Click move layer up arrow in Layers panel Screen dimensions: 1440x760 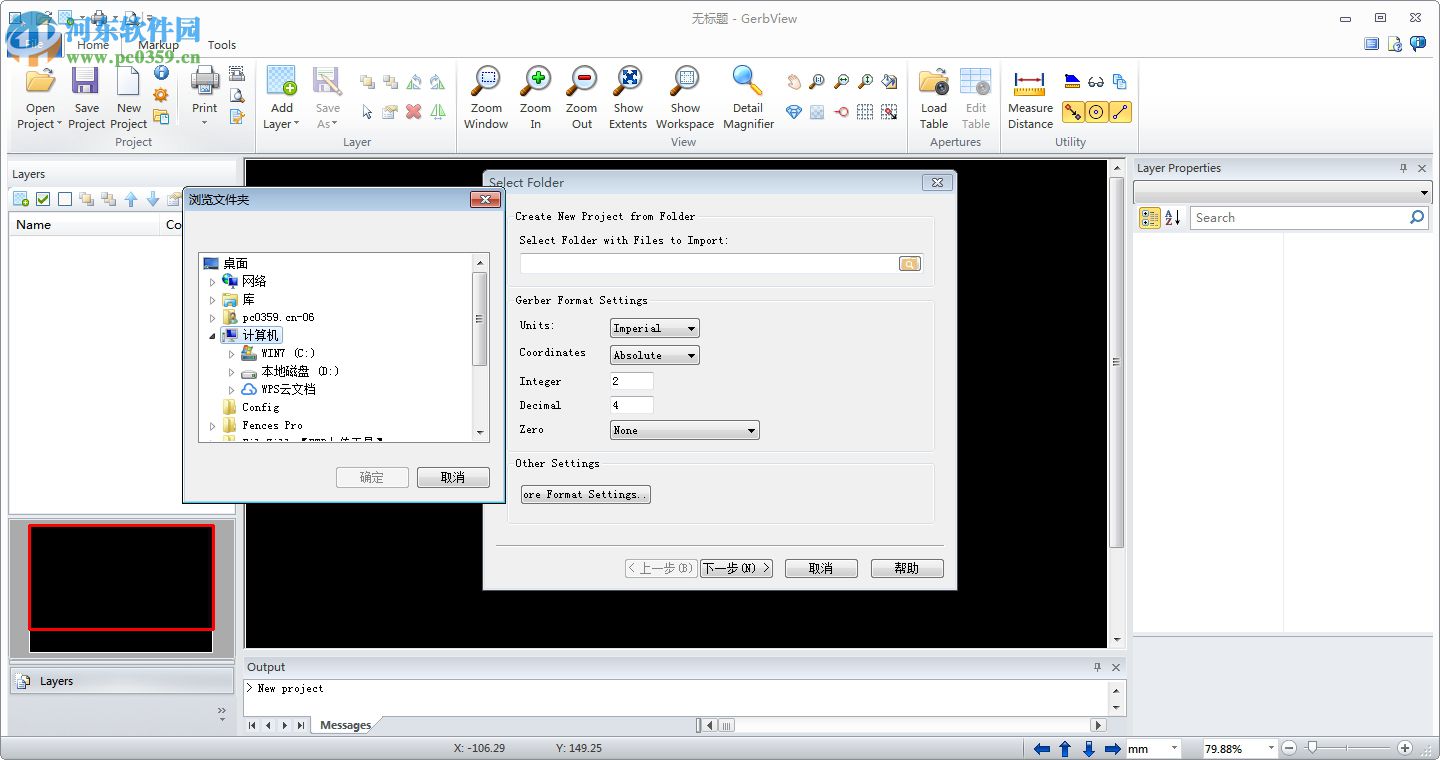131,199
